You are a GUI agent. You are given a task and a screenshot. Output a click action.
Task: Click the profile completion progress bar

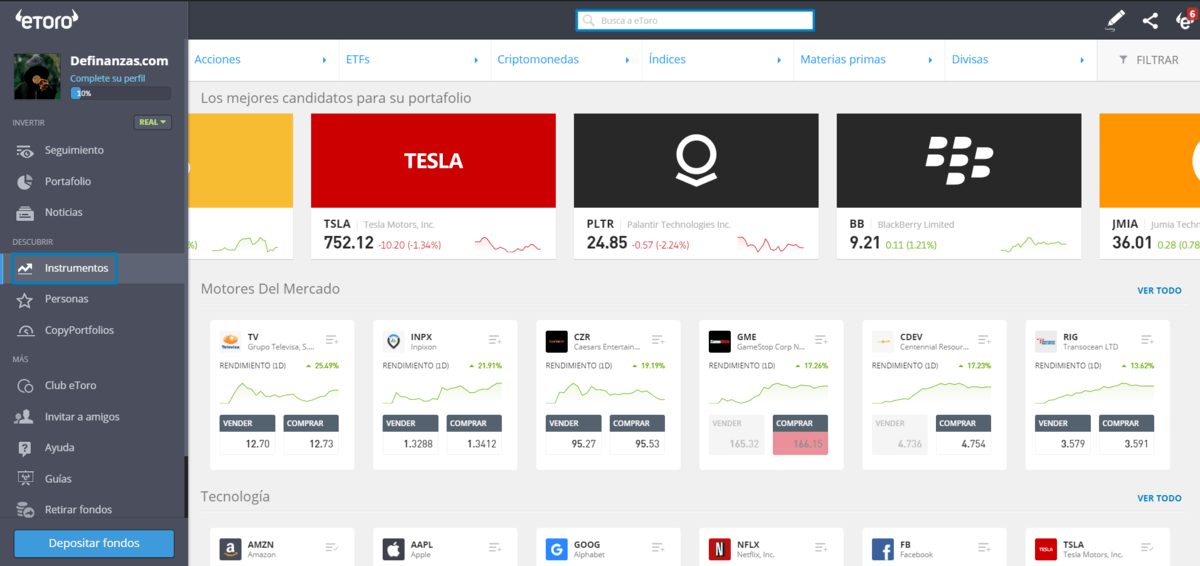[x=120, y=93]
